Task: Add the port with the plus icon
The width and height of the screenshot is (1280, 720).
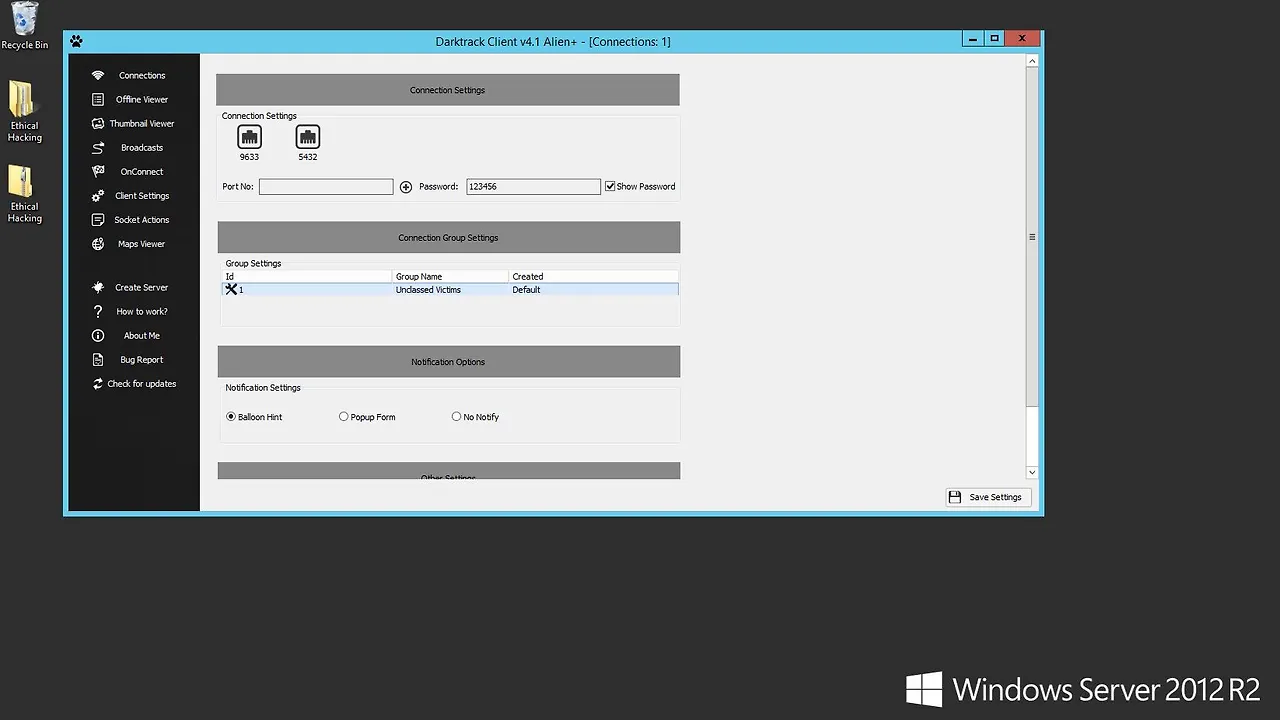Action: point(406,187)
